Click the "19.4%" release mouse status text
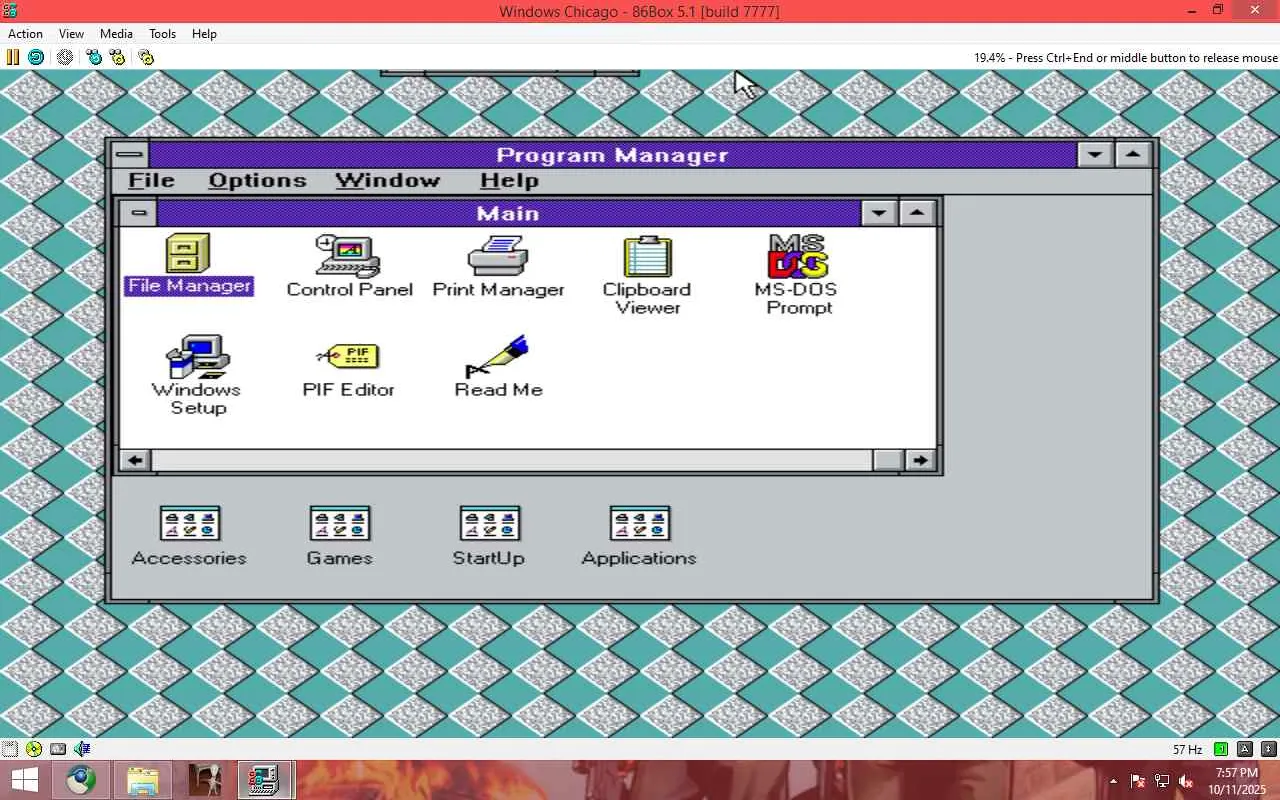This screenshot has height=800, width=1280. click(x=1126, y=58)
